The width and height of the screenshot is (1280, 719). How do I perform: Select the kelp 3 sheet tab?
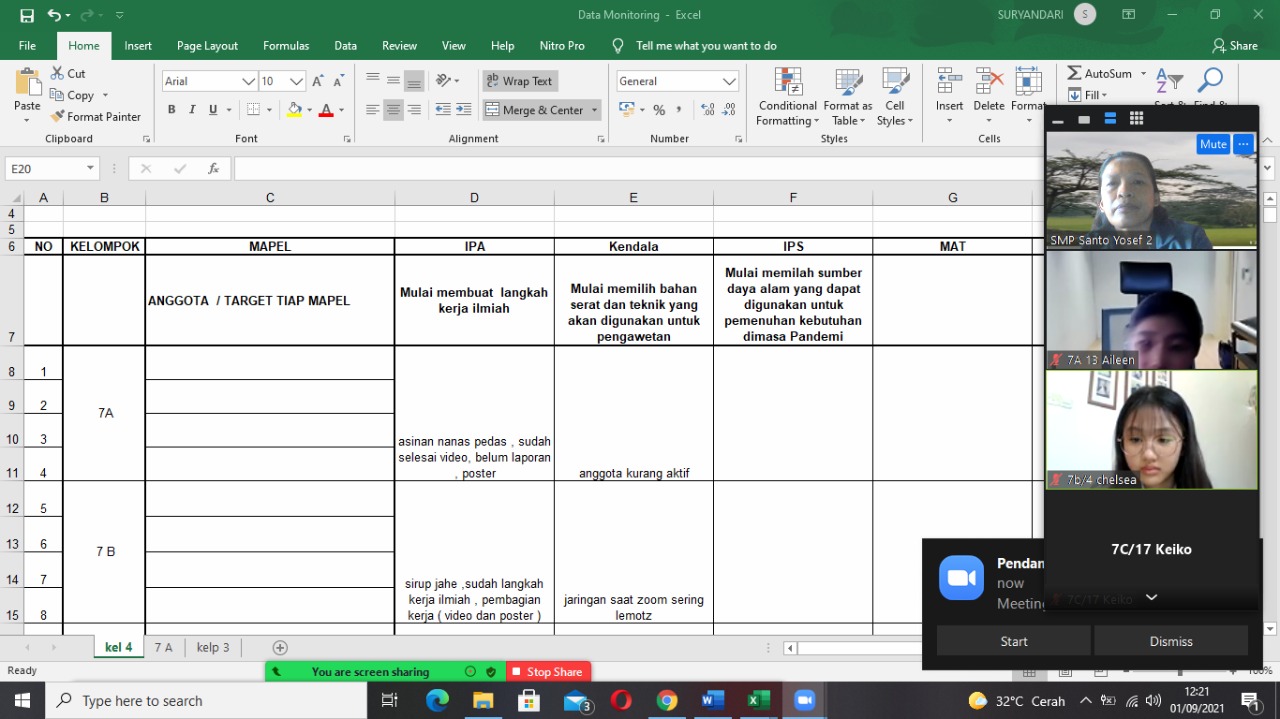point(213,648)
